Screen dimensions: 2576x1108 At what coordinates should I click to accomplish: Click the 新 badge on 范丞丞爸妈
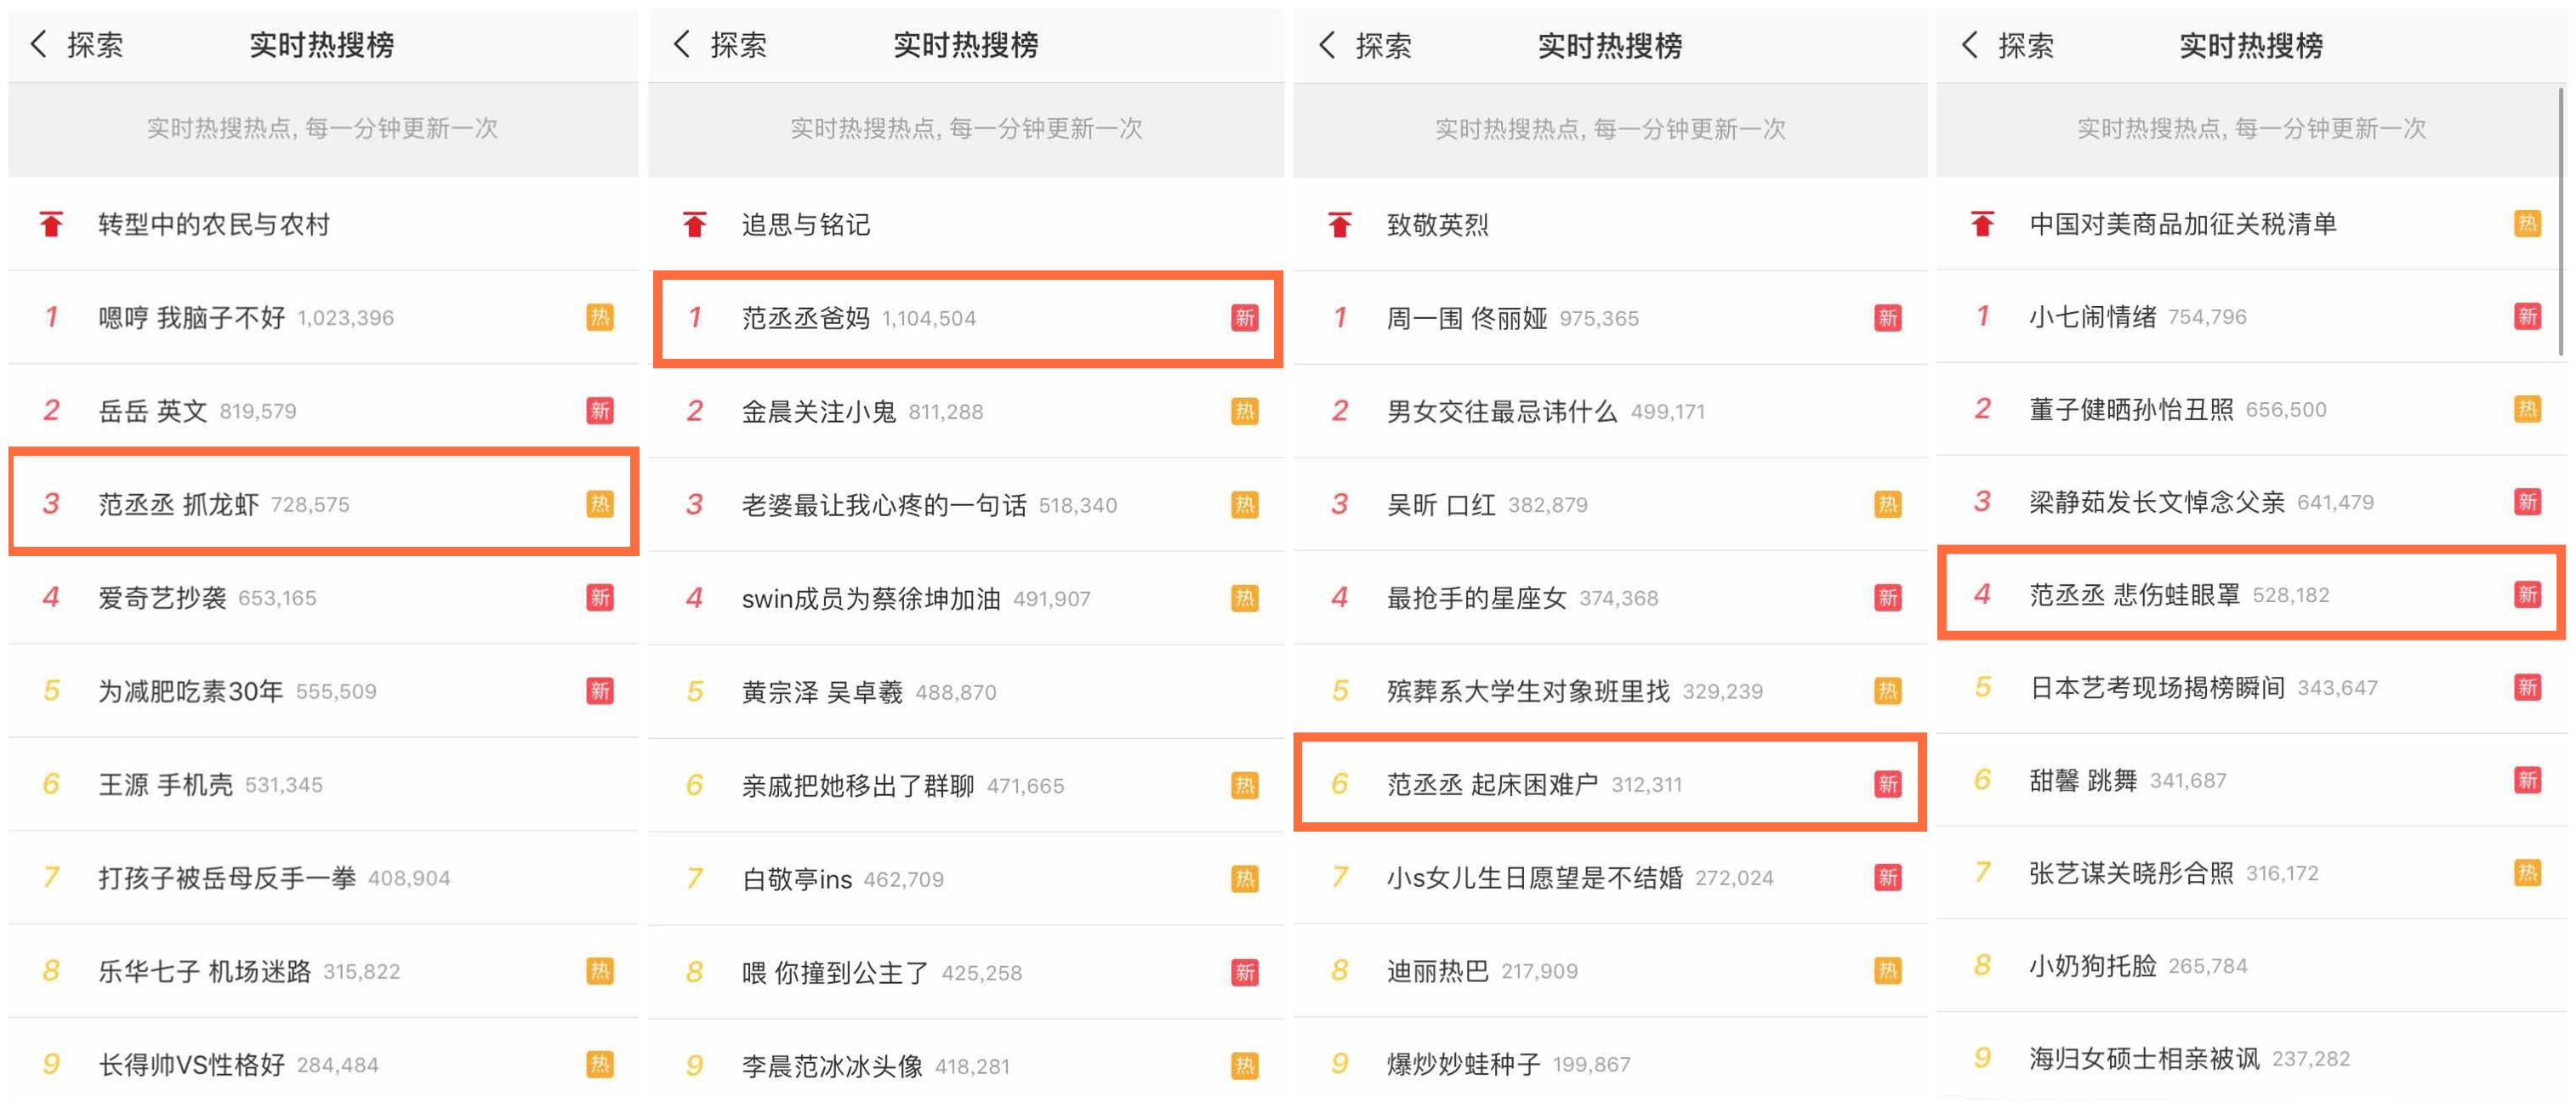(x=1243, y=318)
